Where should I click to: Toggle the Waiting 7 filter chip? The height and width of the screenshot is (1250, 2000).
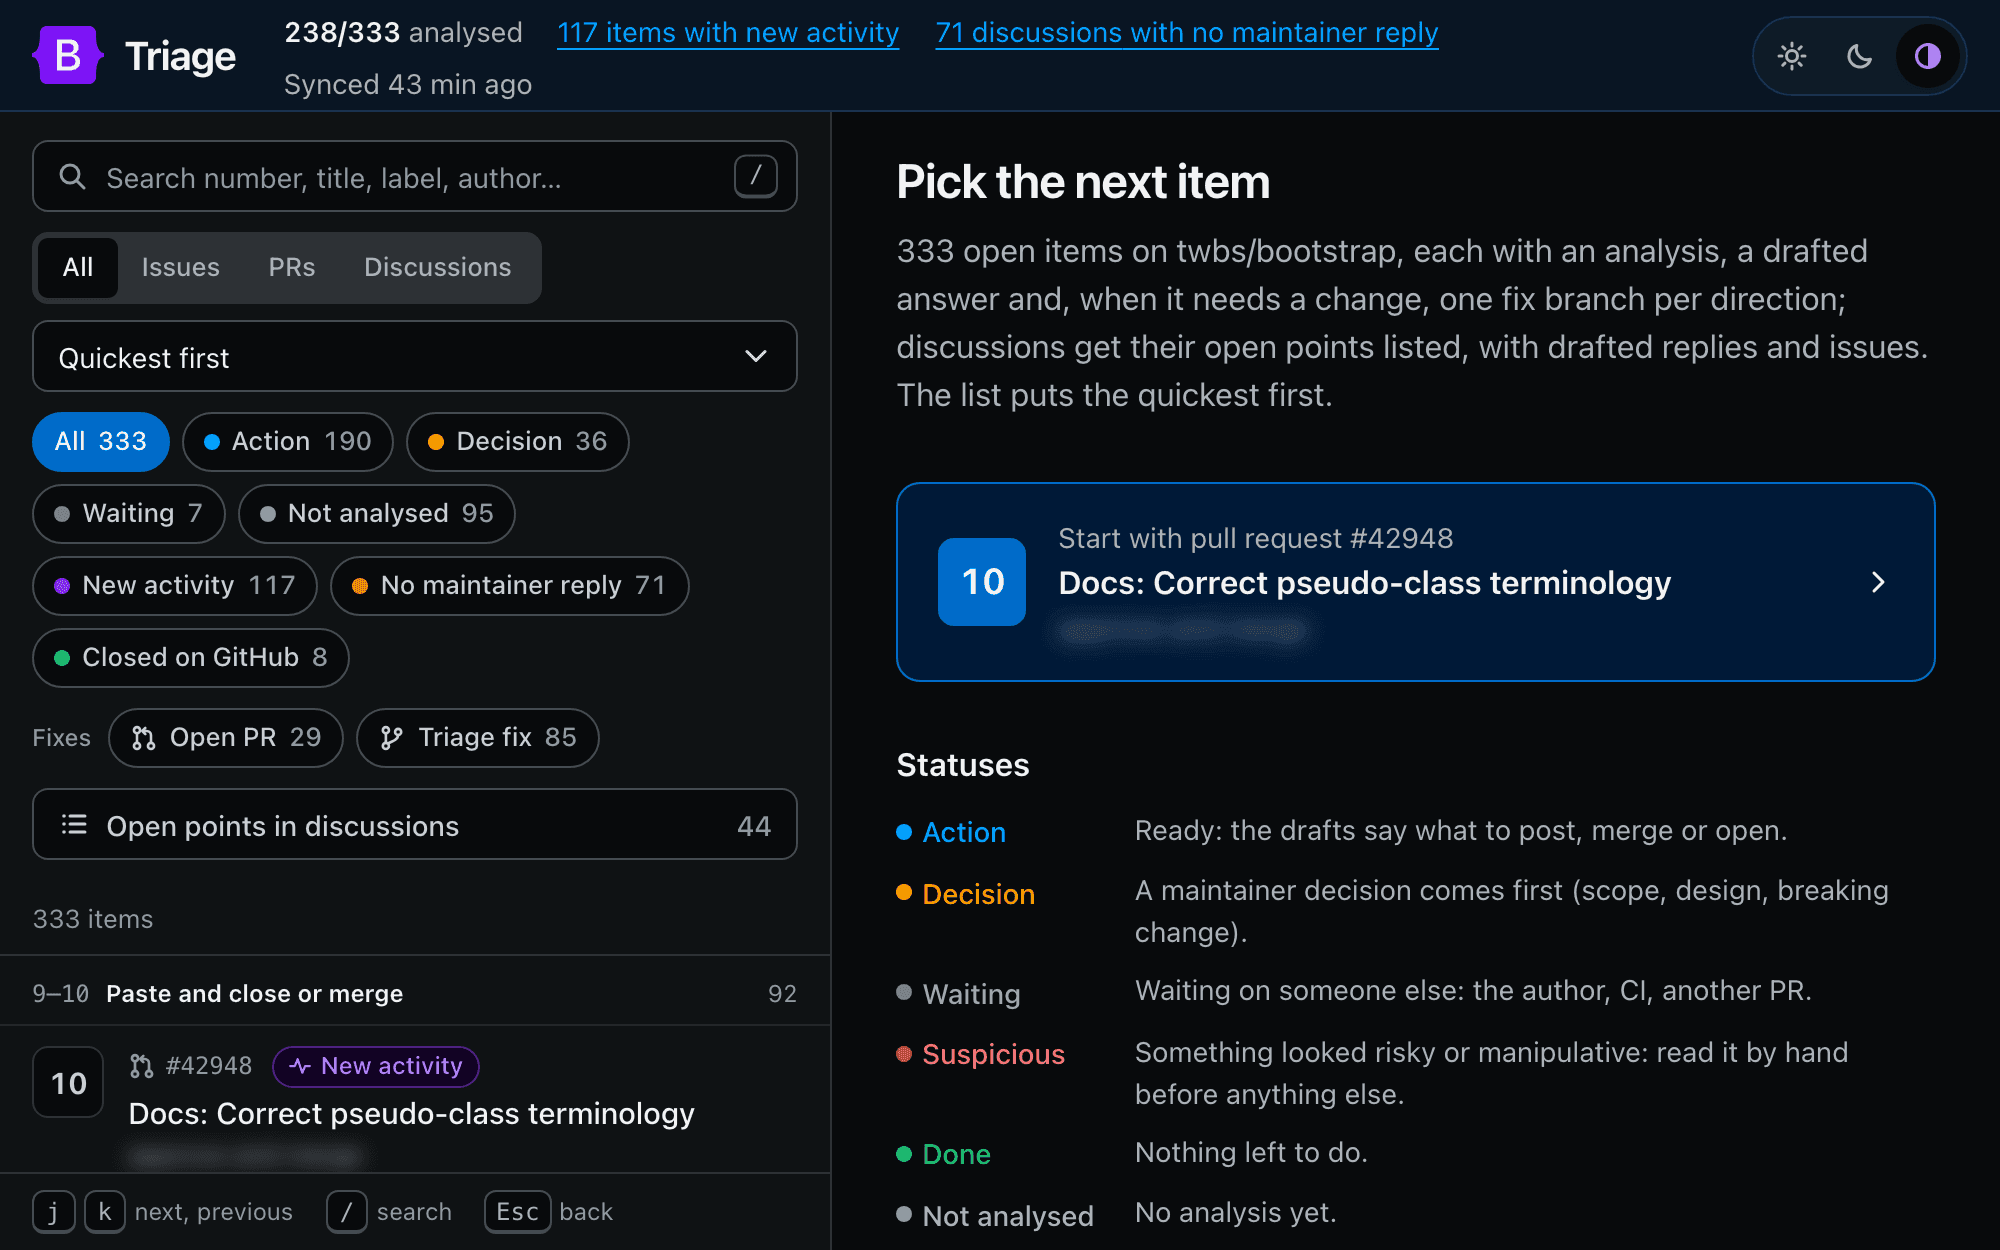tap(129, 513)
